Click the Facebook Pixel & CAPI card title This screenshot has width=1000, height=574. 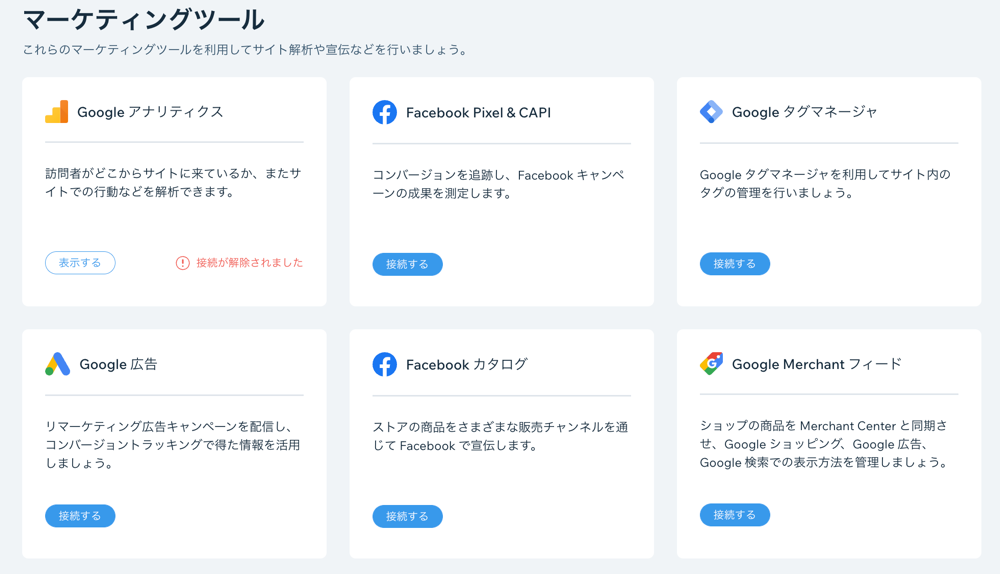coord(478,113)
